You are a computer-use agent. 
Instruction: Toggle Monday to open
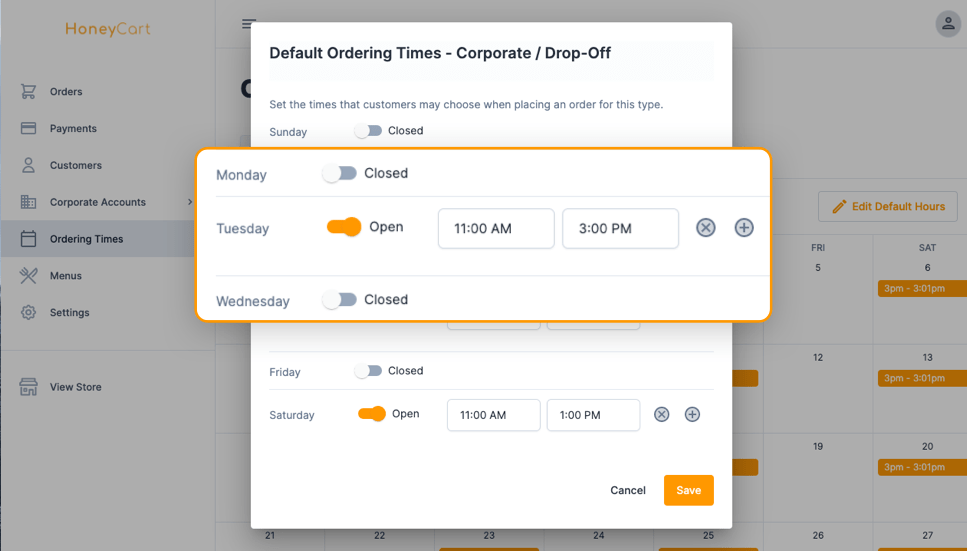[339, 173]
